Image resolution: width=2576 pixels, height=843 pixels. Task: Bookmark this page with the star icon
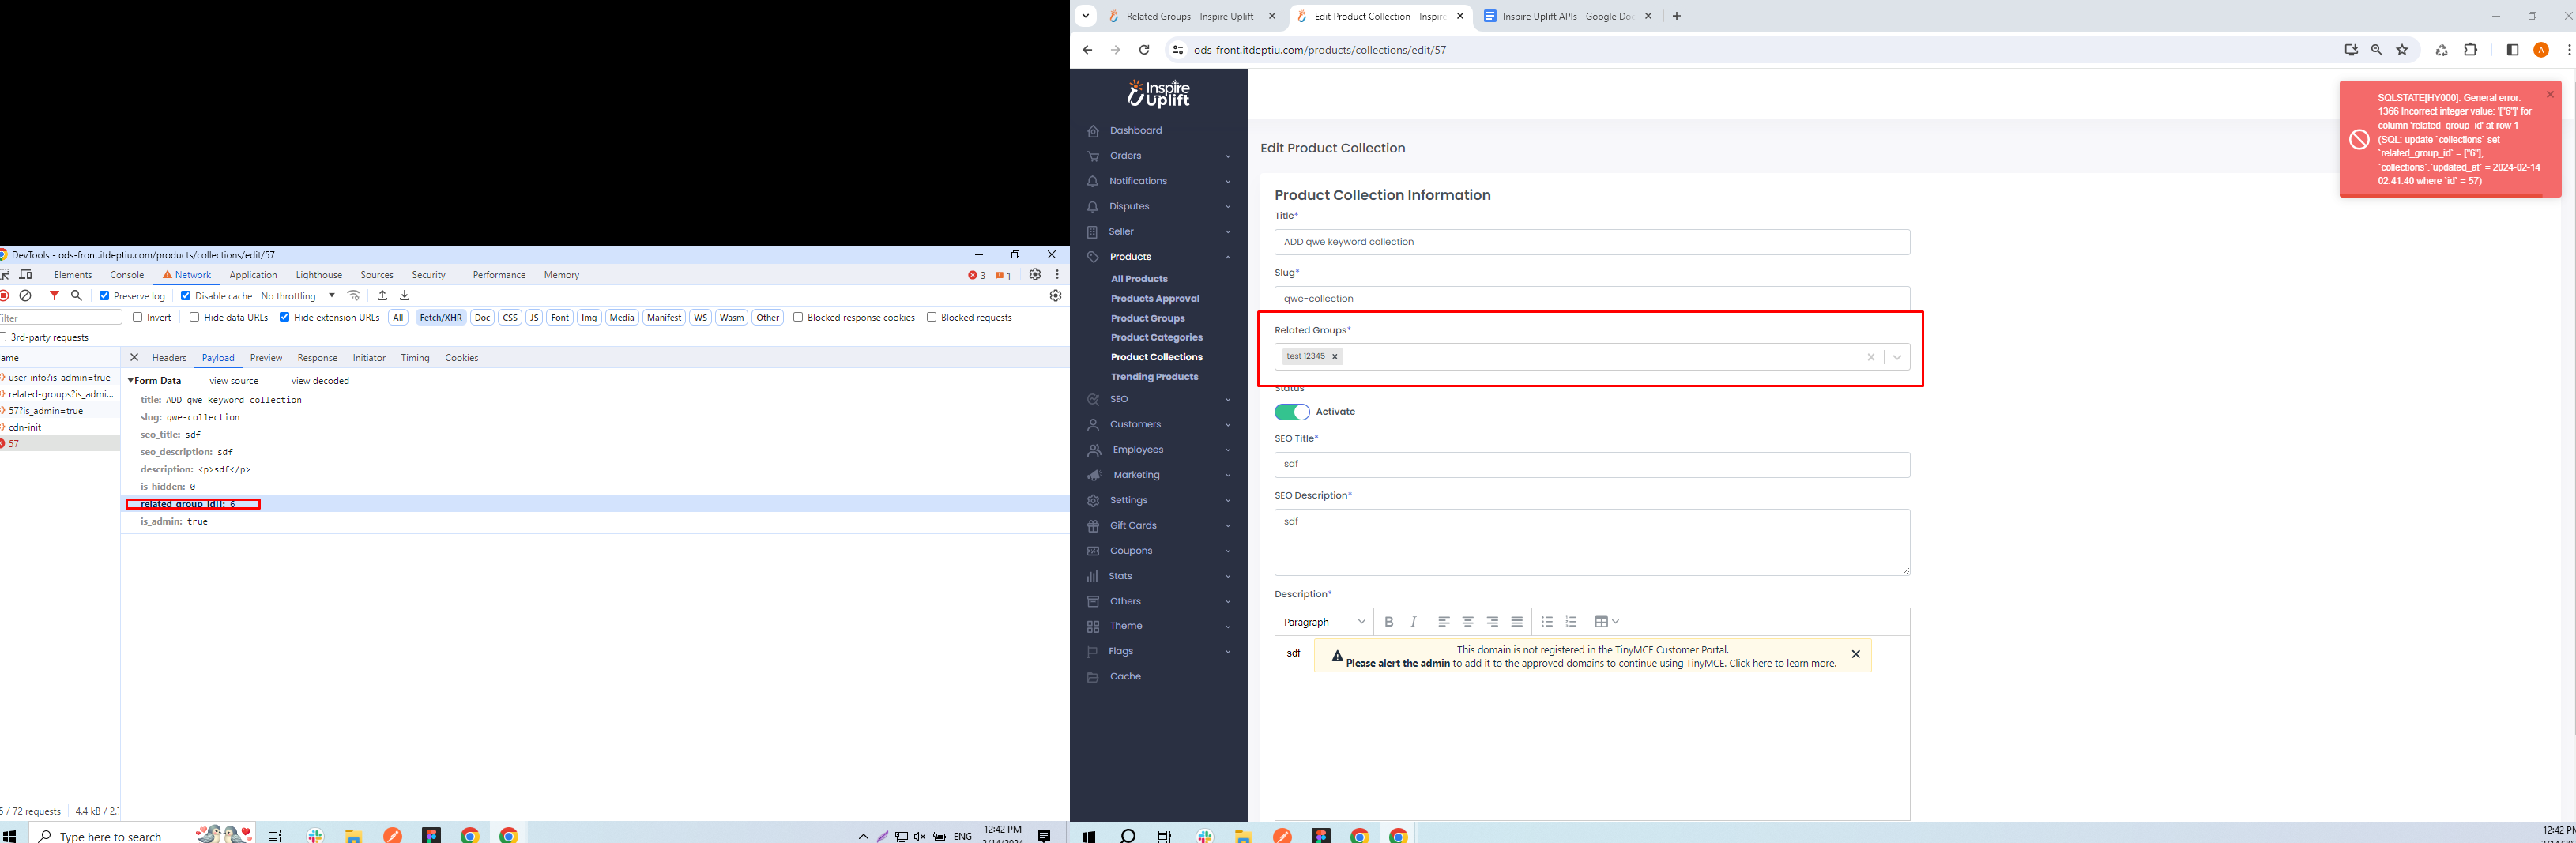(x=2402, y=50)
